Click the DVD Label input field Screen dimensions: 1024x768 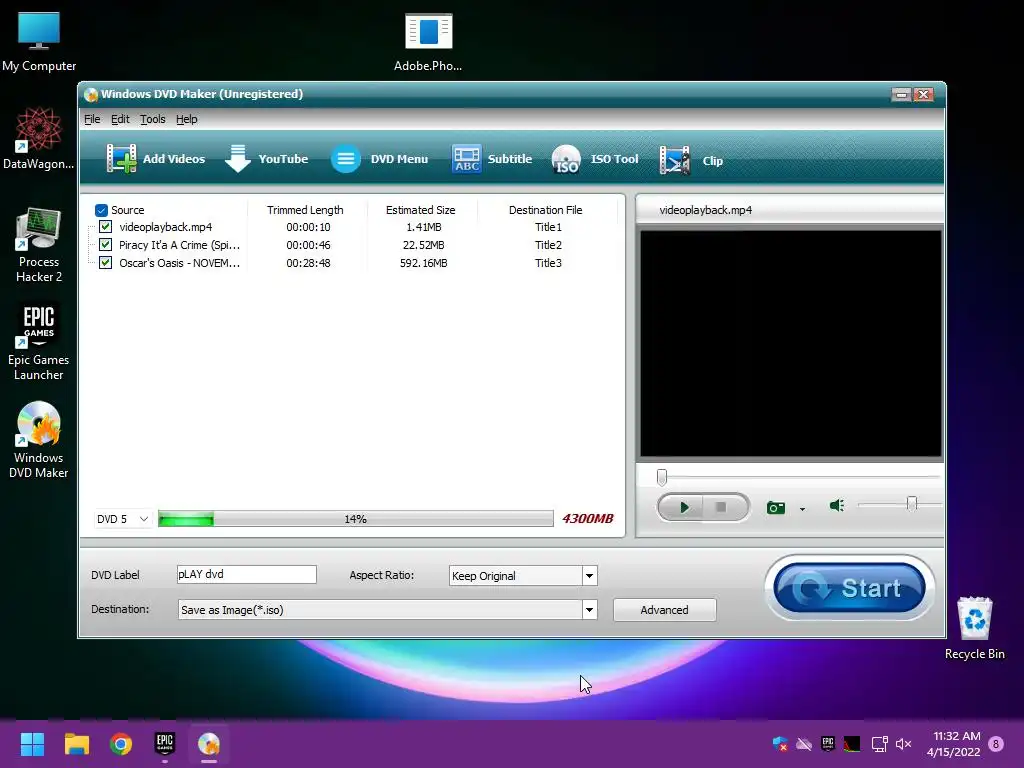247,575
